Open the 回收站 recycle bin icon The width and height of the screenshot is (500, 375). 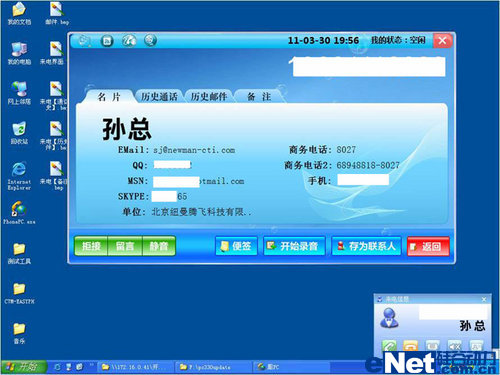pos(19,133)
